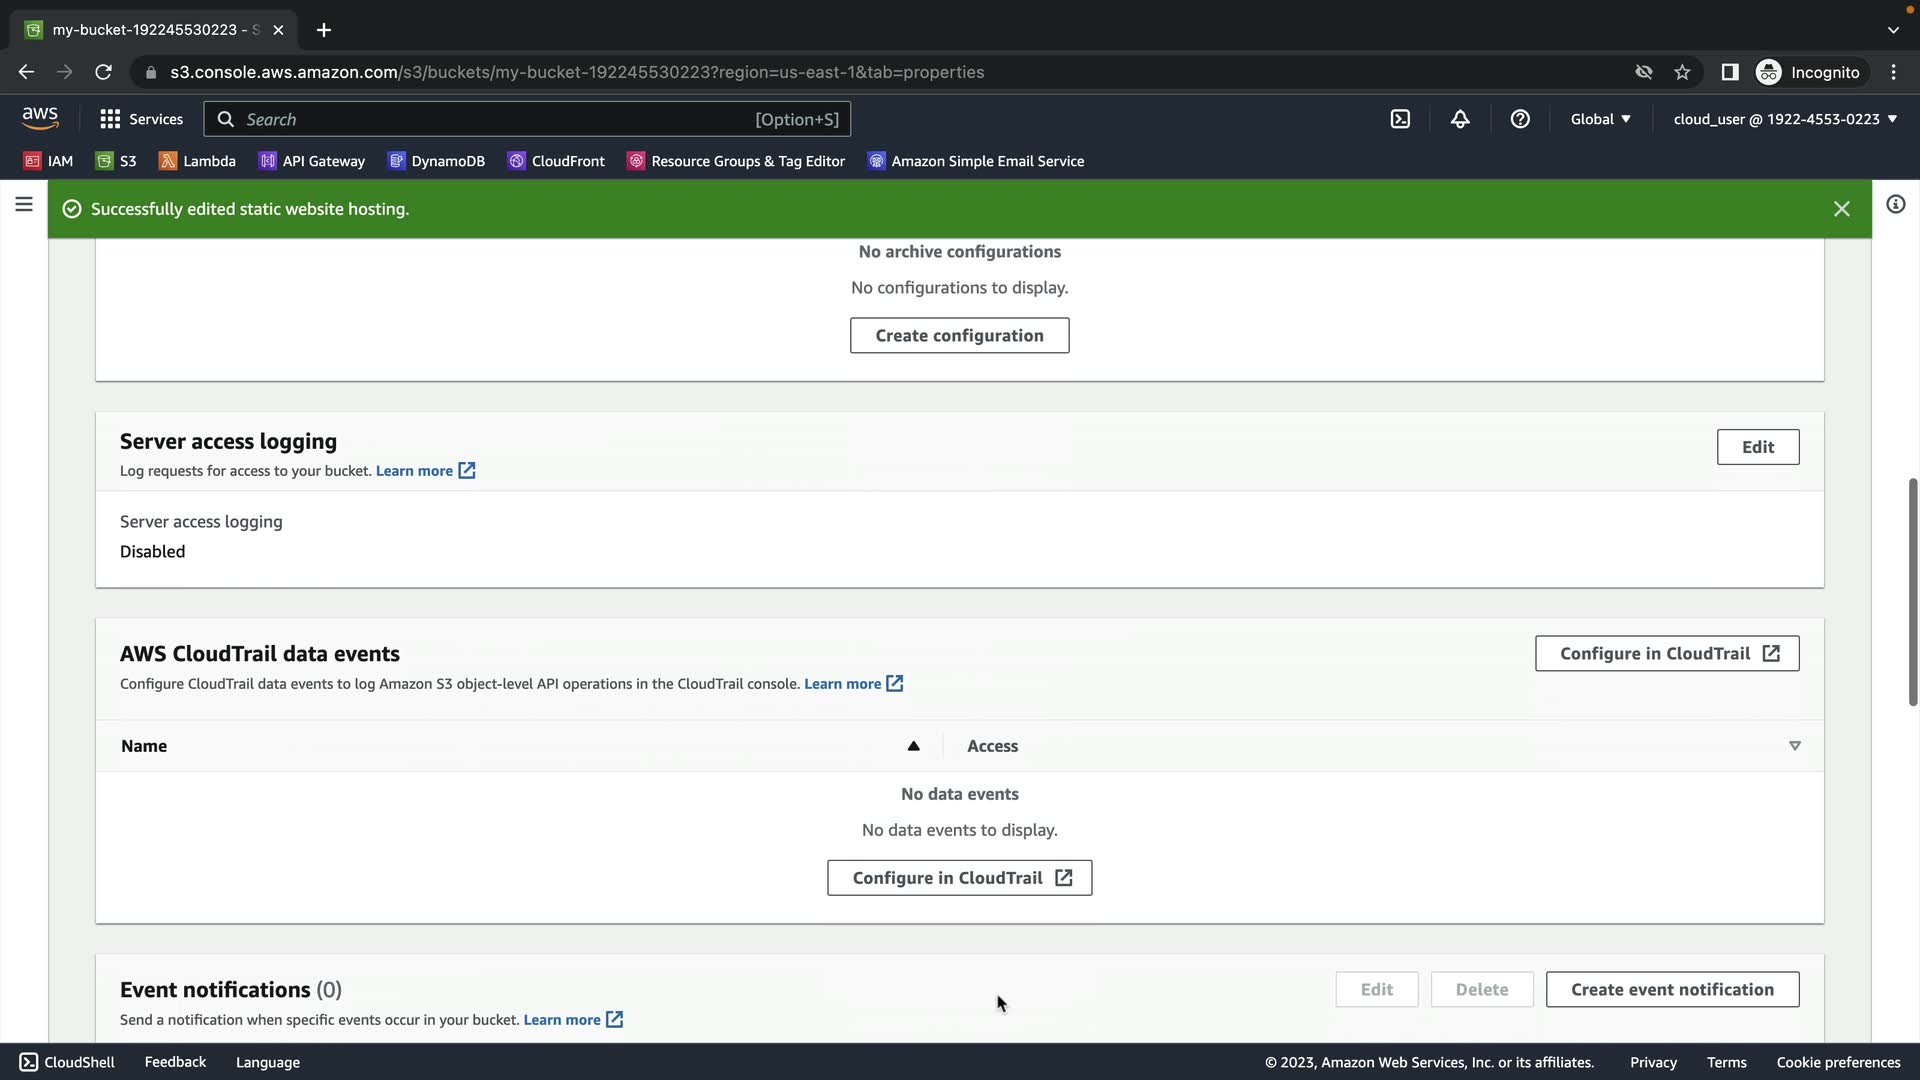Open the CloudShell icon in top navigation
Screen dimensions: 1920x1080
pos(1400,119)
